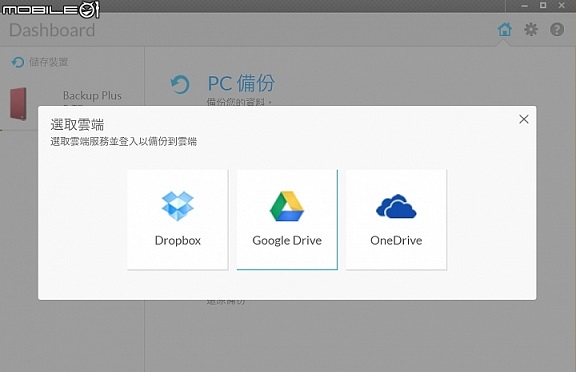This screenshot has width=576, height=372.
Task: Click the PC 備份 heading
Action: coord(241,83)
